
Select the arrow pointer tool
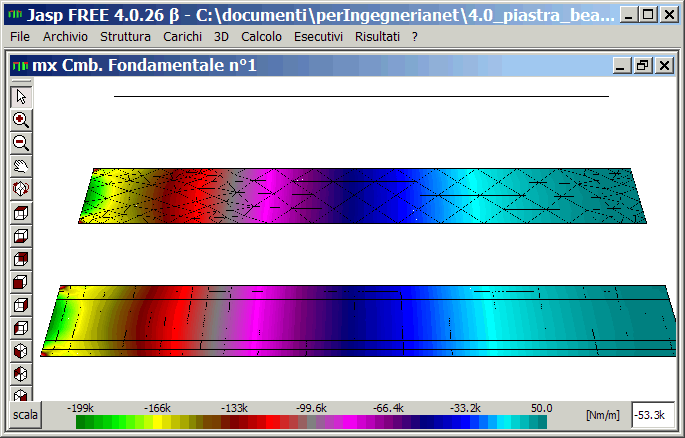coord(21,97)
